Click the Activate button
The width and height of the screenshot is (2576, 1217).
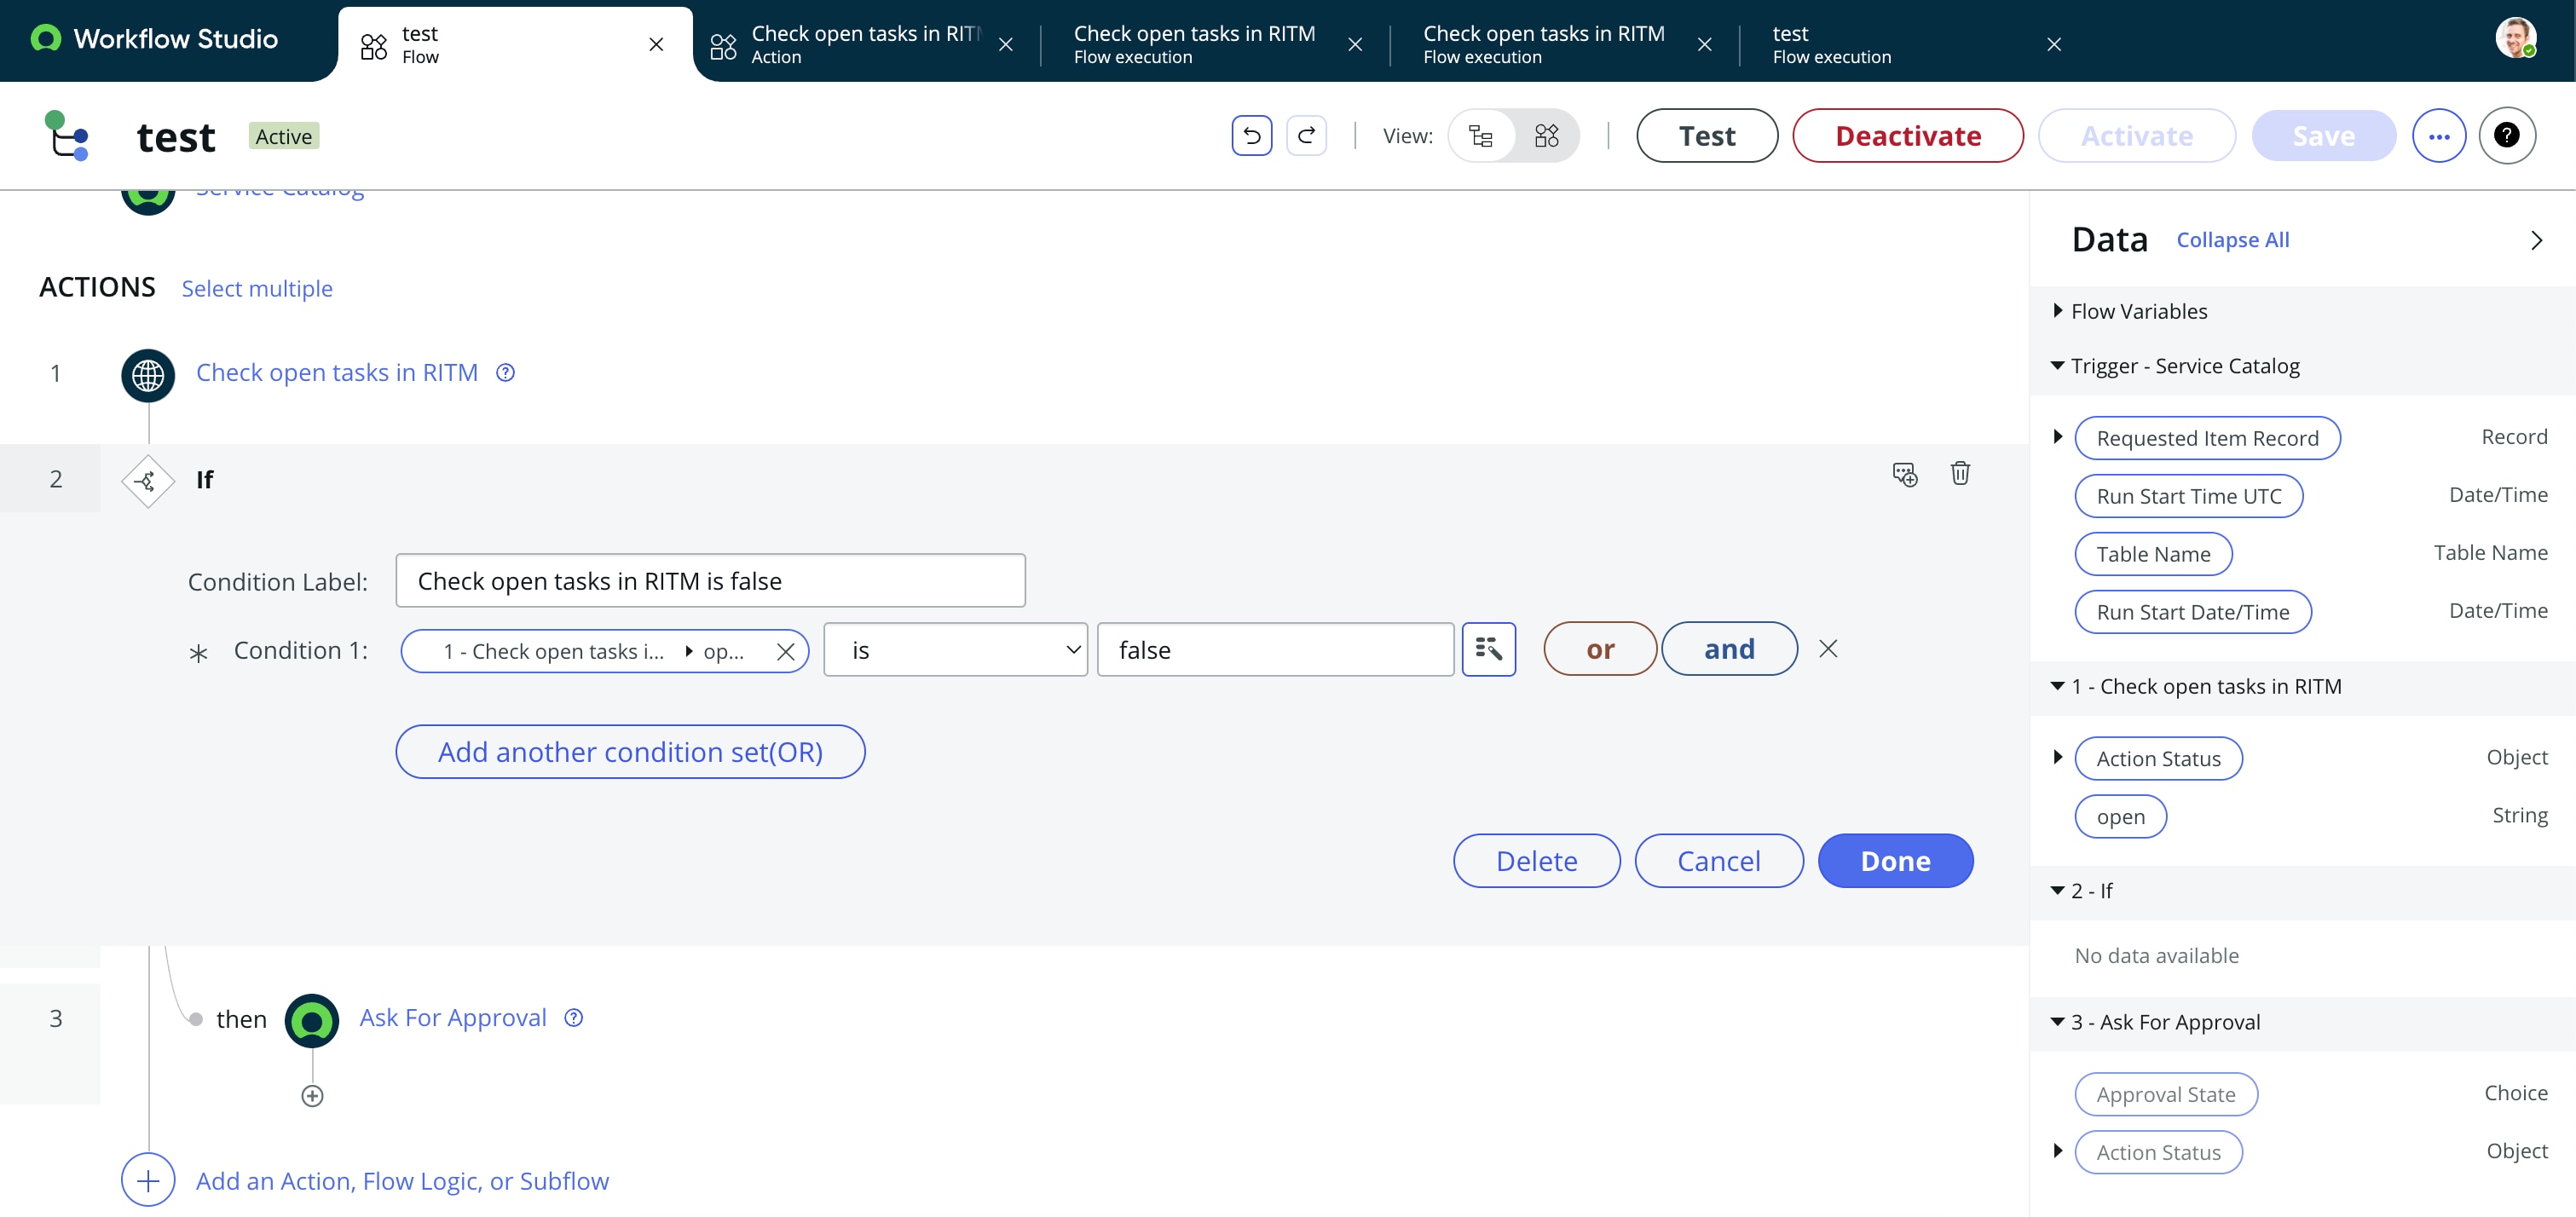point(2136,135)
